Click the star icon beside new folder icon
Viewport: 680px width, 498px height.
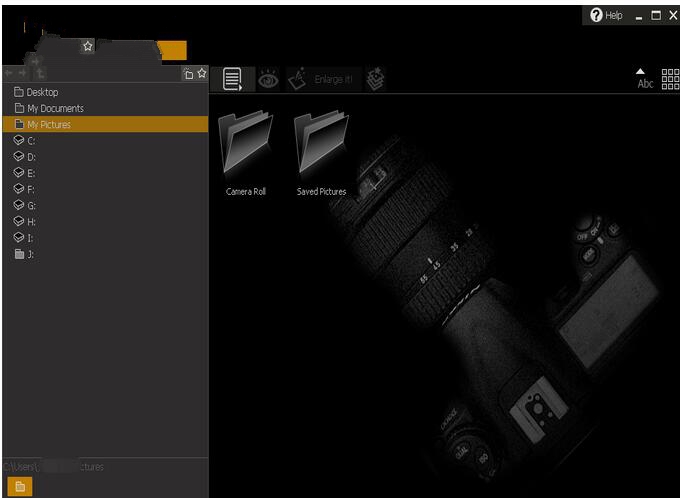point(202,73)
